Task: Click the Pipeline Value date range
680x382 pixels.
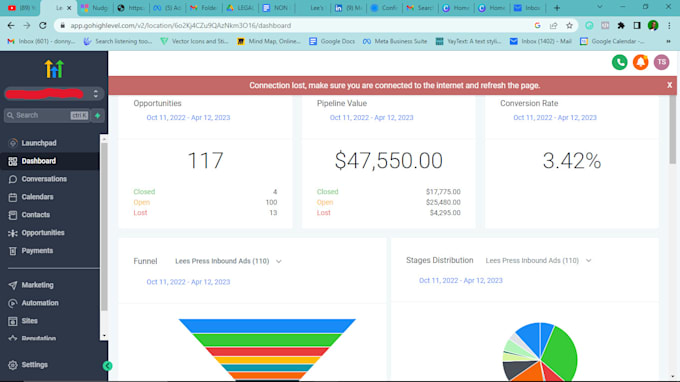Action: click(x=372, y=118)
